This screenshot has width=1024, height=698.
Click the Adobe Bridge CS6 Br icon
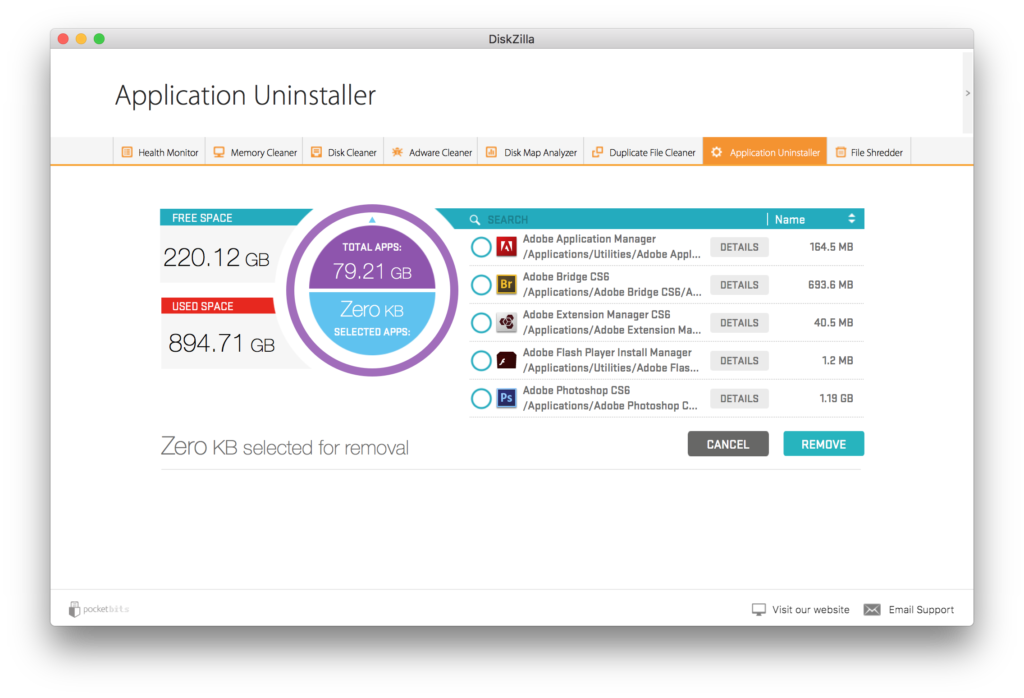coord(506,285)
